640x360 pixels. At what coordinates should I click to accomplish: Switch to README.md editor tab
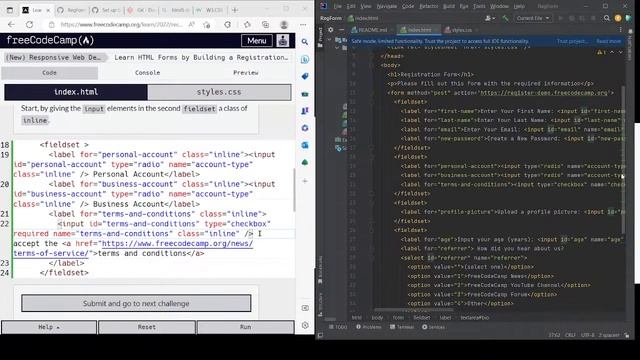coord(372,30)
